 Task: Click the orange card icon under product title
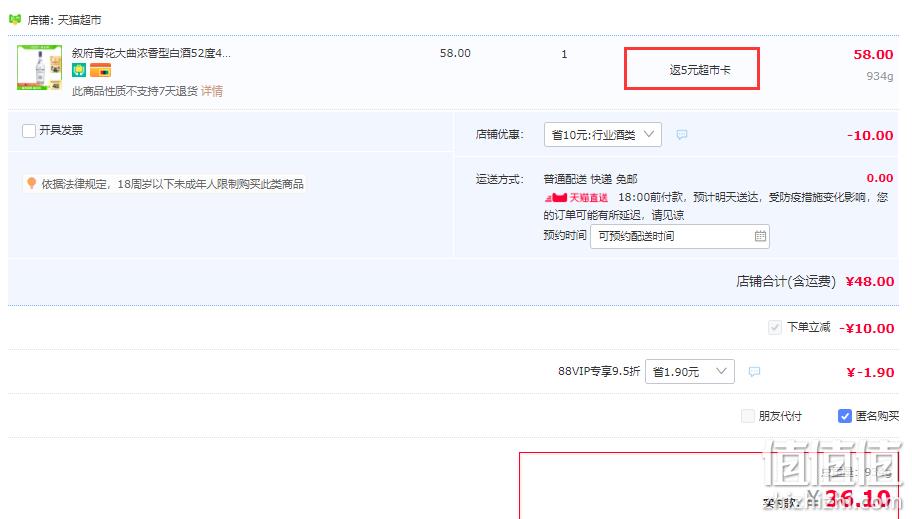click(x=101, y=70)
